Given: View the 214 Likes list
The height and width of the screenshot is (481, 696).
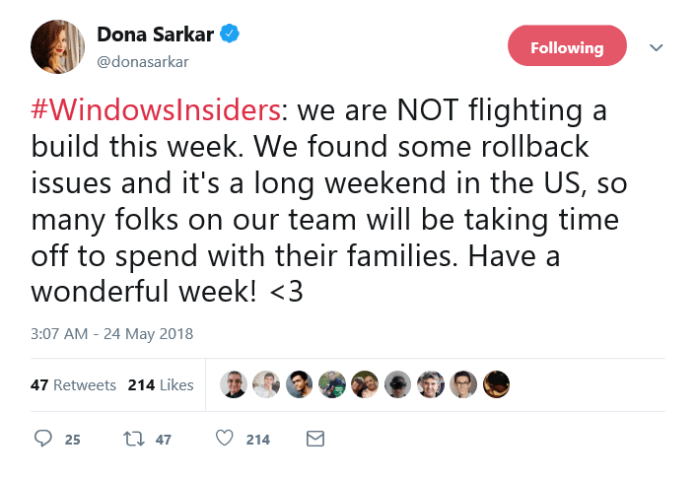Looking at the screenshot, I should (x=161, y=385).
